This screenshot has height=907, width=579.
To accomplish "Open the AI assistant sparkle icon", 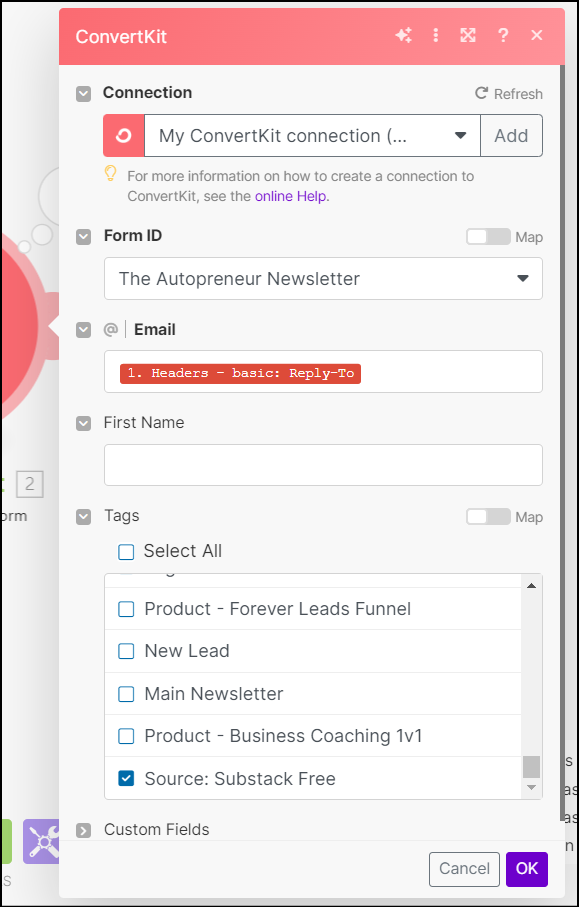I will [403, 36].
